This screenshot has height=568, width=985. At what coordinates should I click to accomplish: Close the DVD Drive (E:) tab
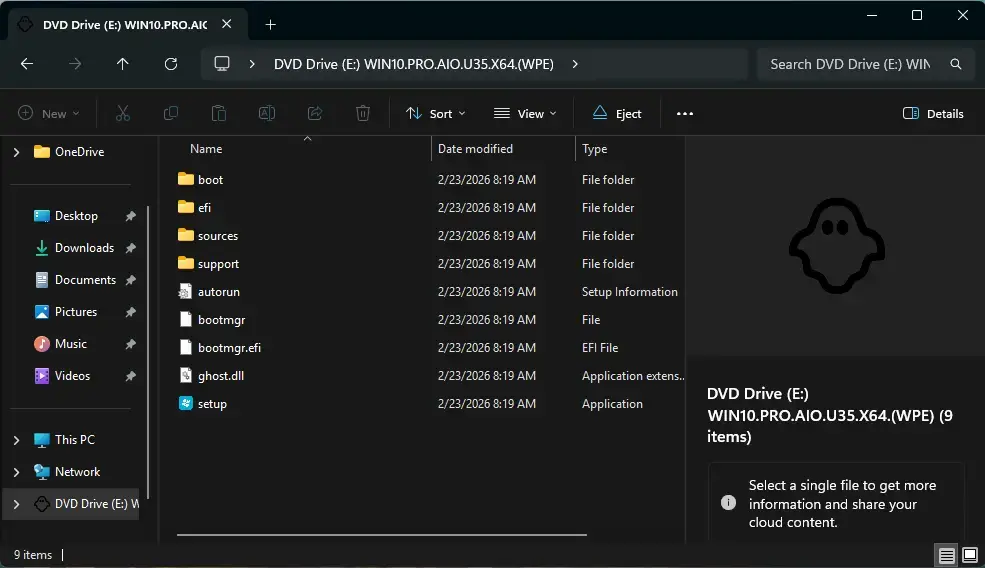coord(227,24)
